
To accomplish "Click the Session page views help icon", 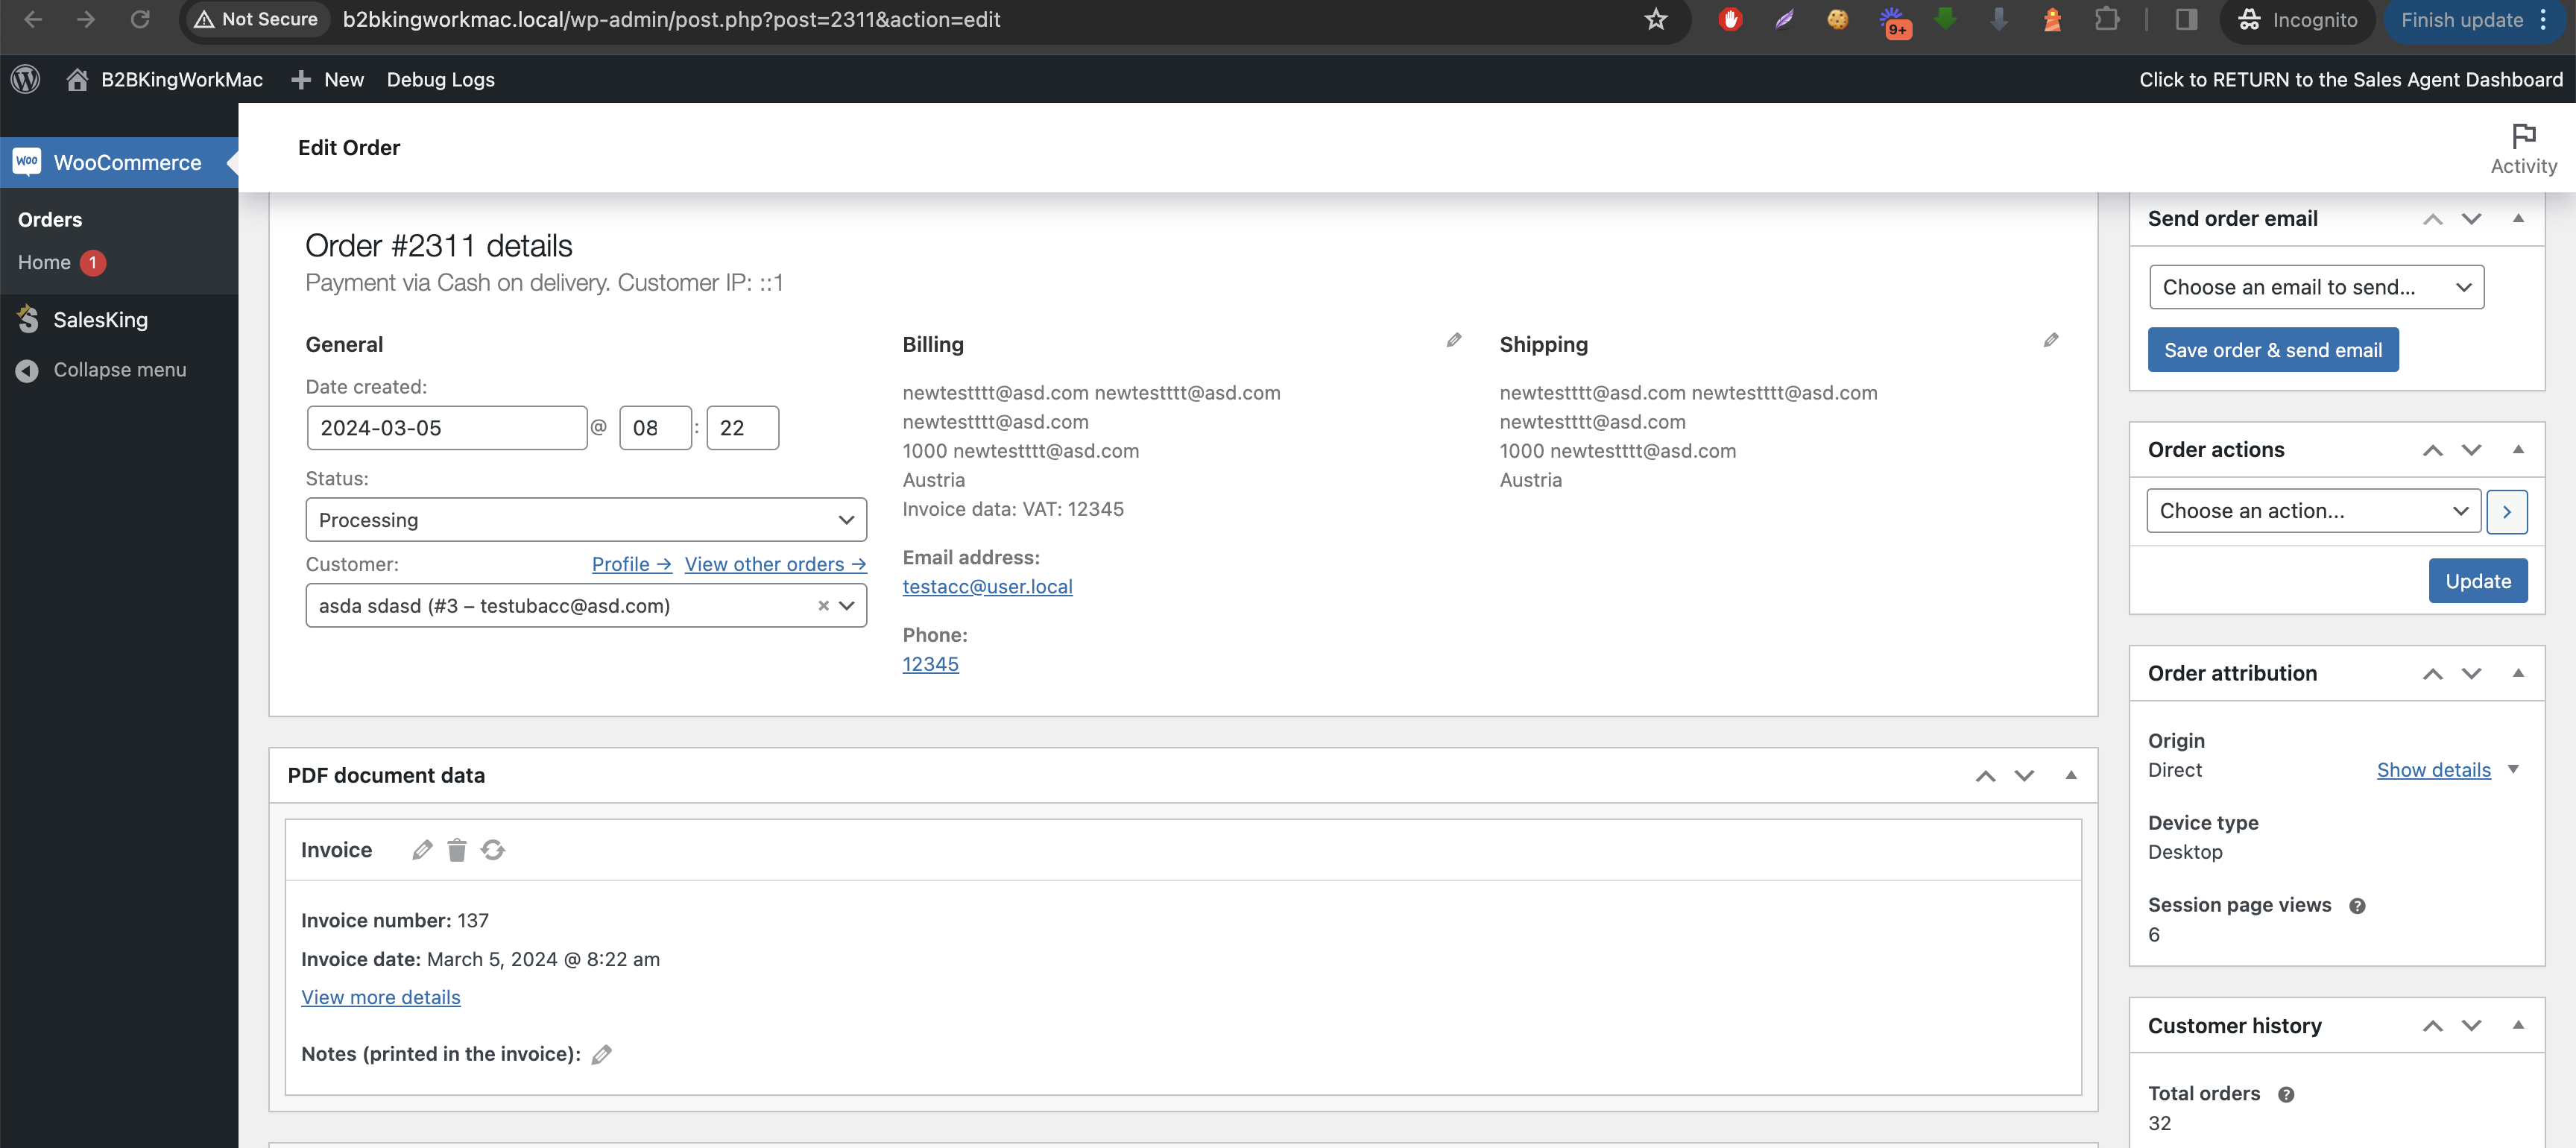I will [2357, 906].
